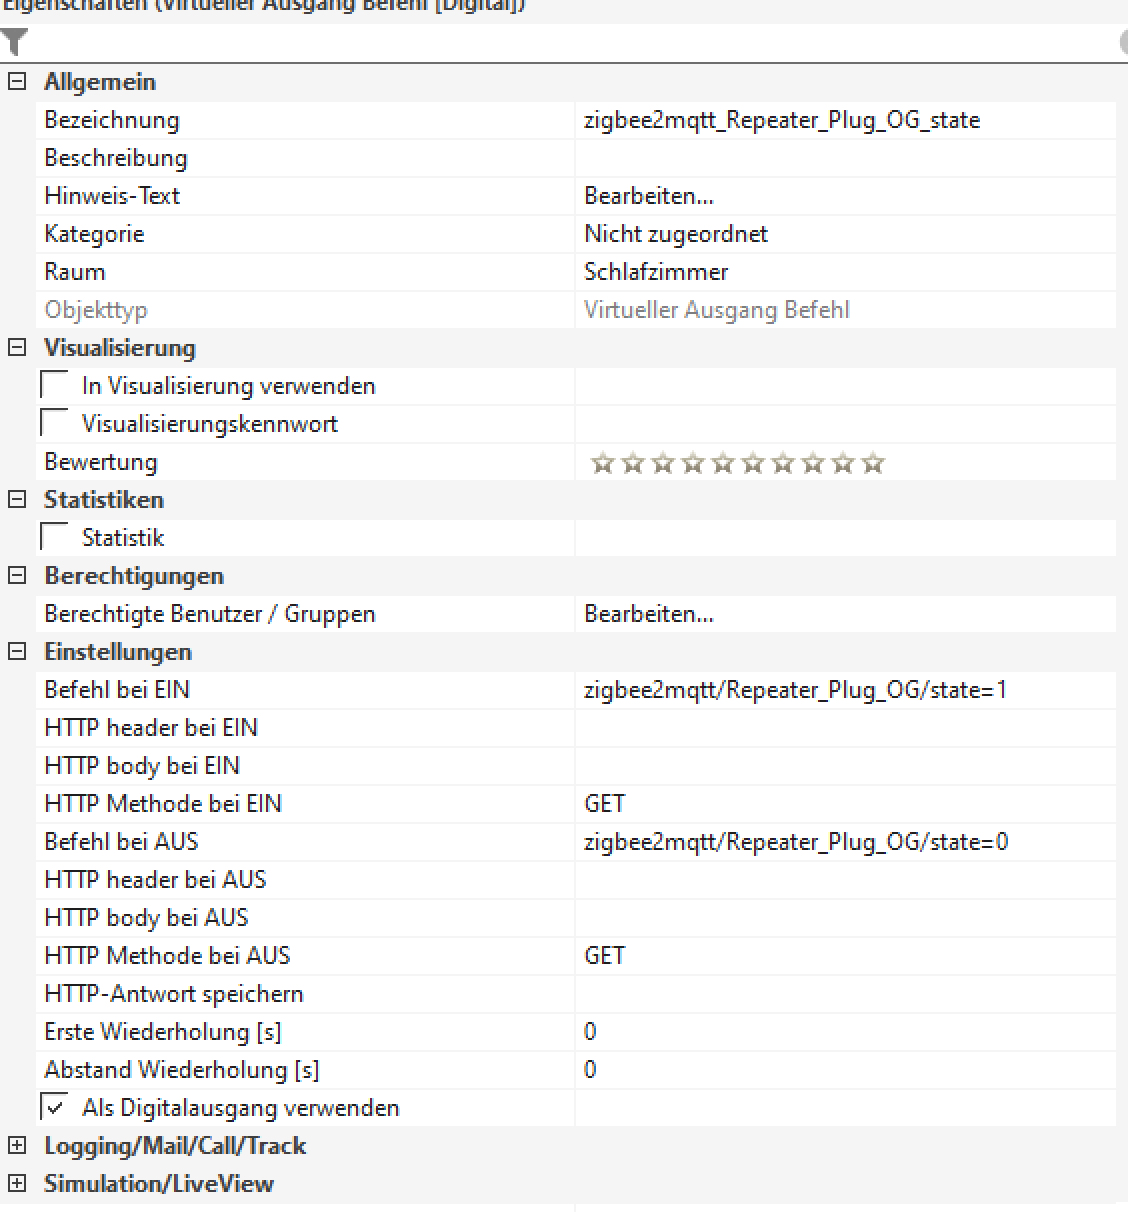Expand the Logging/Mail/Call/Track section
Viewport: 1128px width, 1212px height.
point(17,1146)
